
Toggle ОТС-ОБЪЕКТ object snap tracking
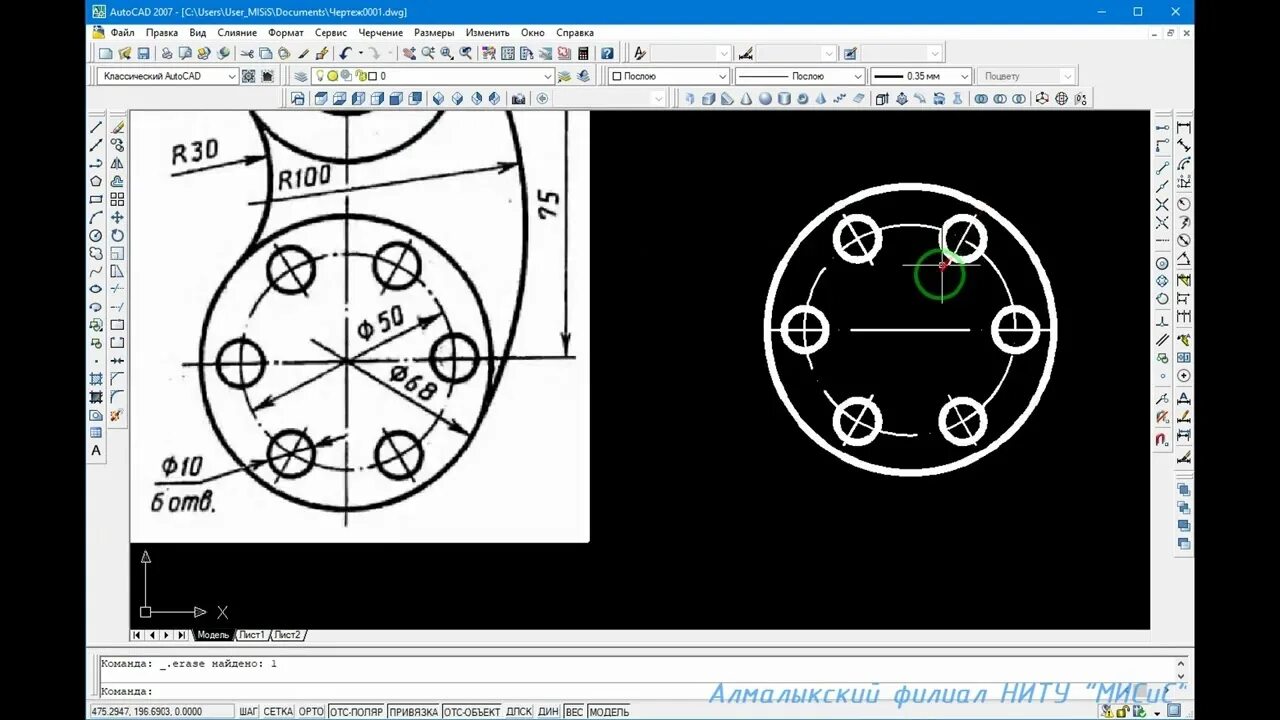coord(471,712)
